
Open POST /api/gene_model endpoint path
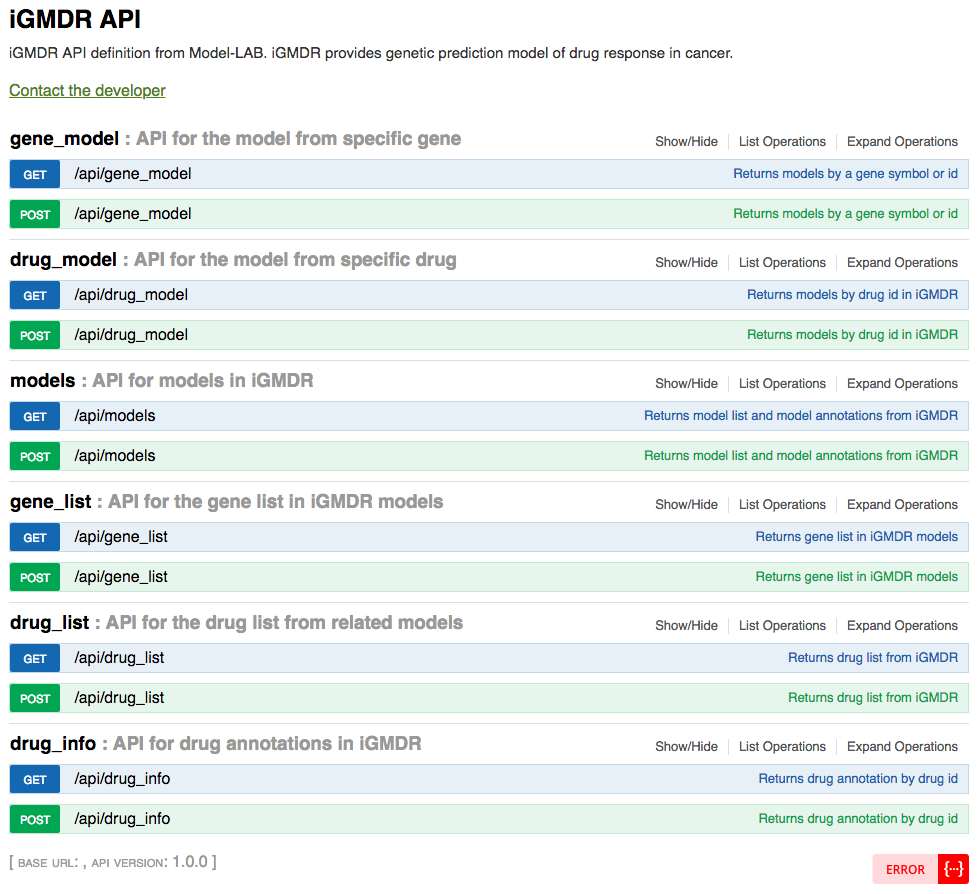(133, 214)
